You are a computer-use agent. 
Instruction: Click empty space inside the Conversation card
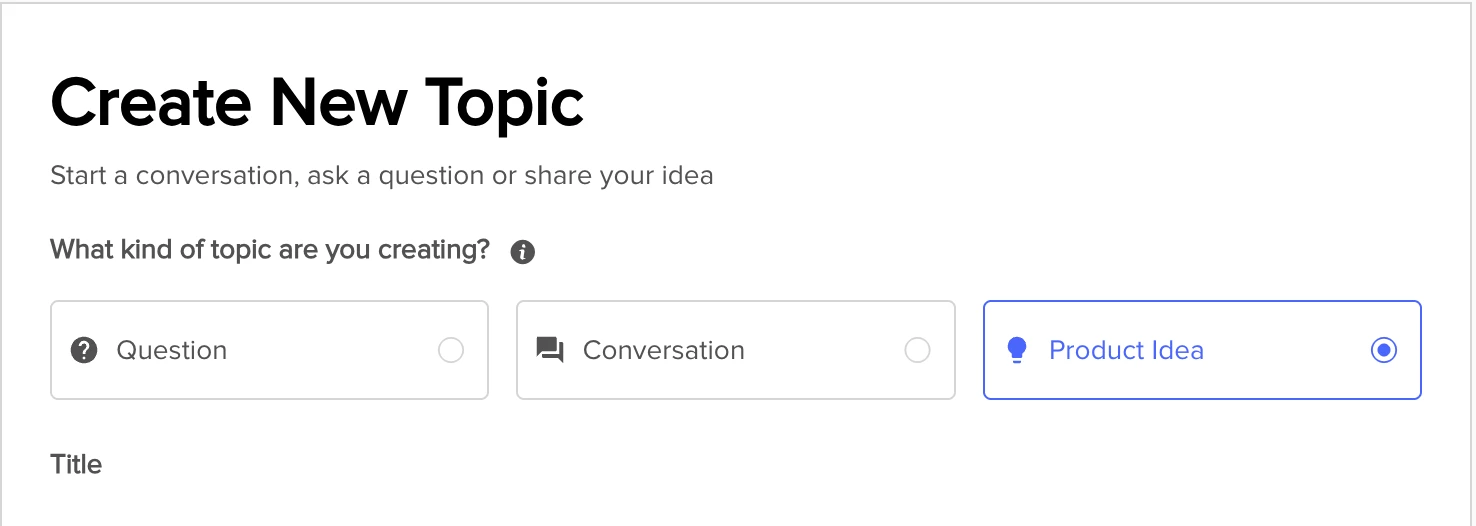point(820,350)
